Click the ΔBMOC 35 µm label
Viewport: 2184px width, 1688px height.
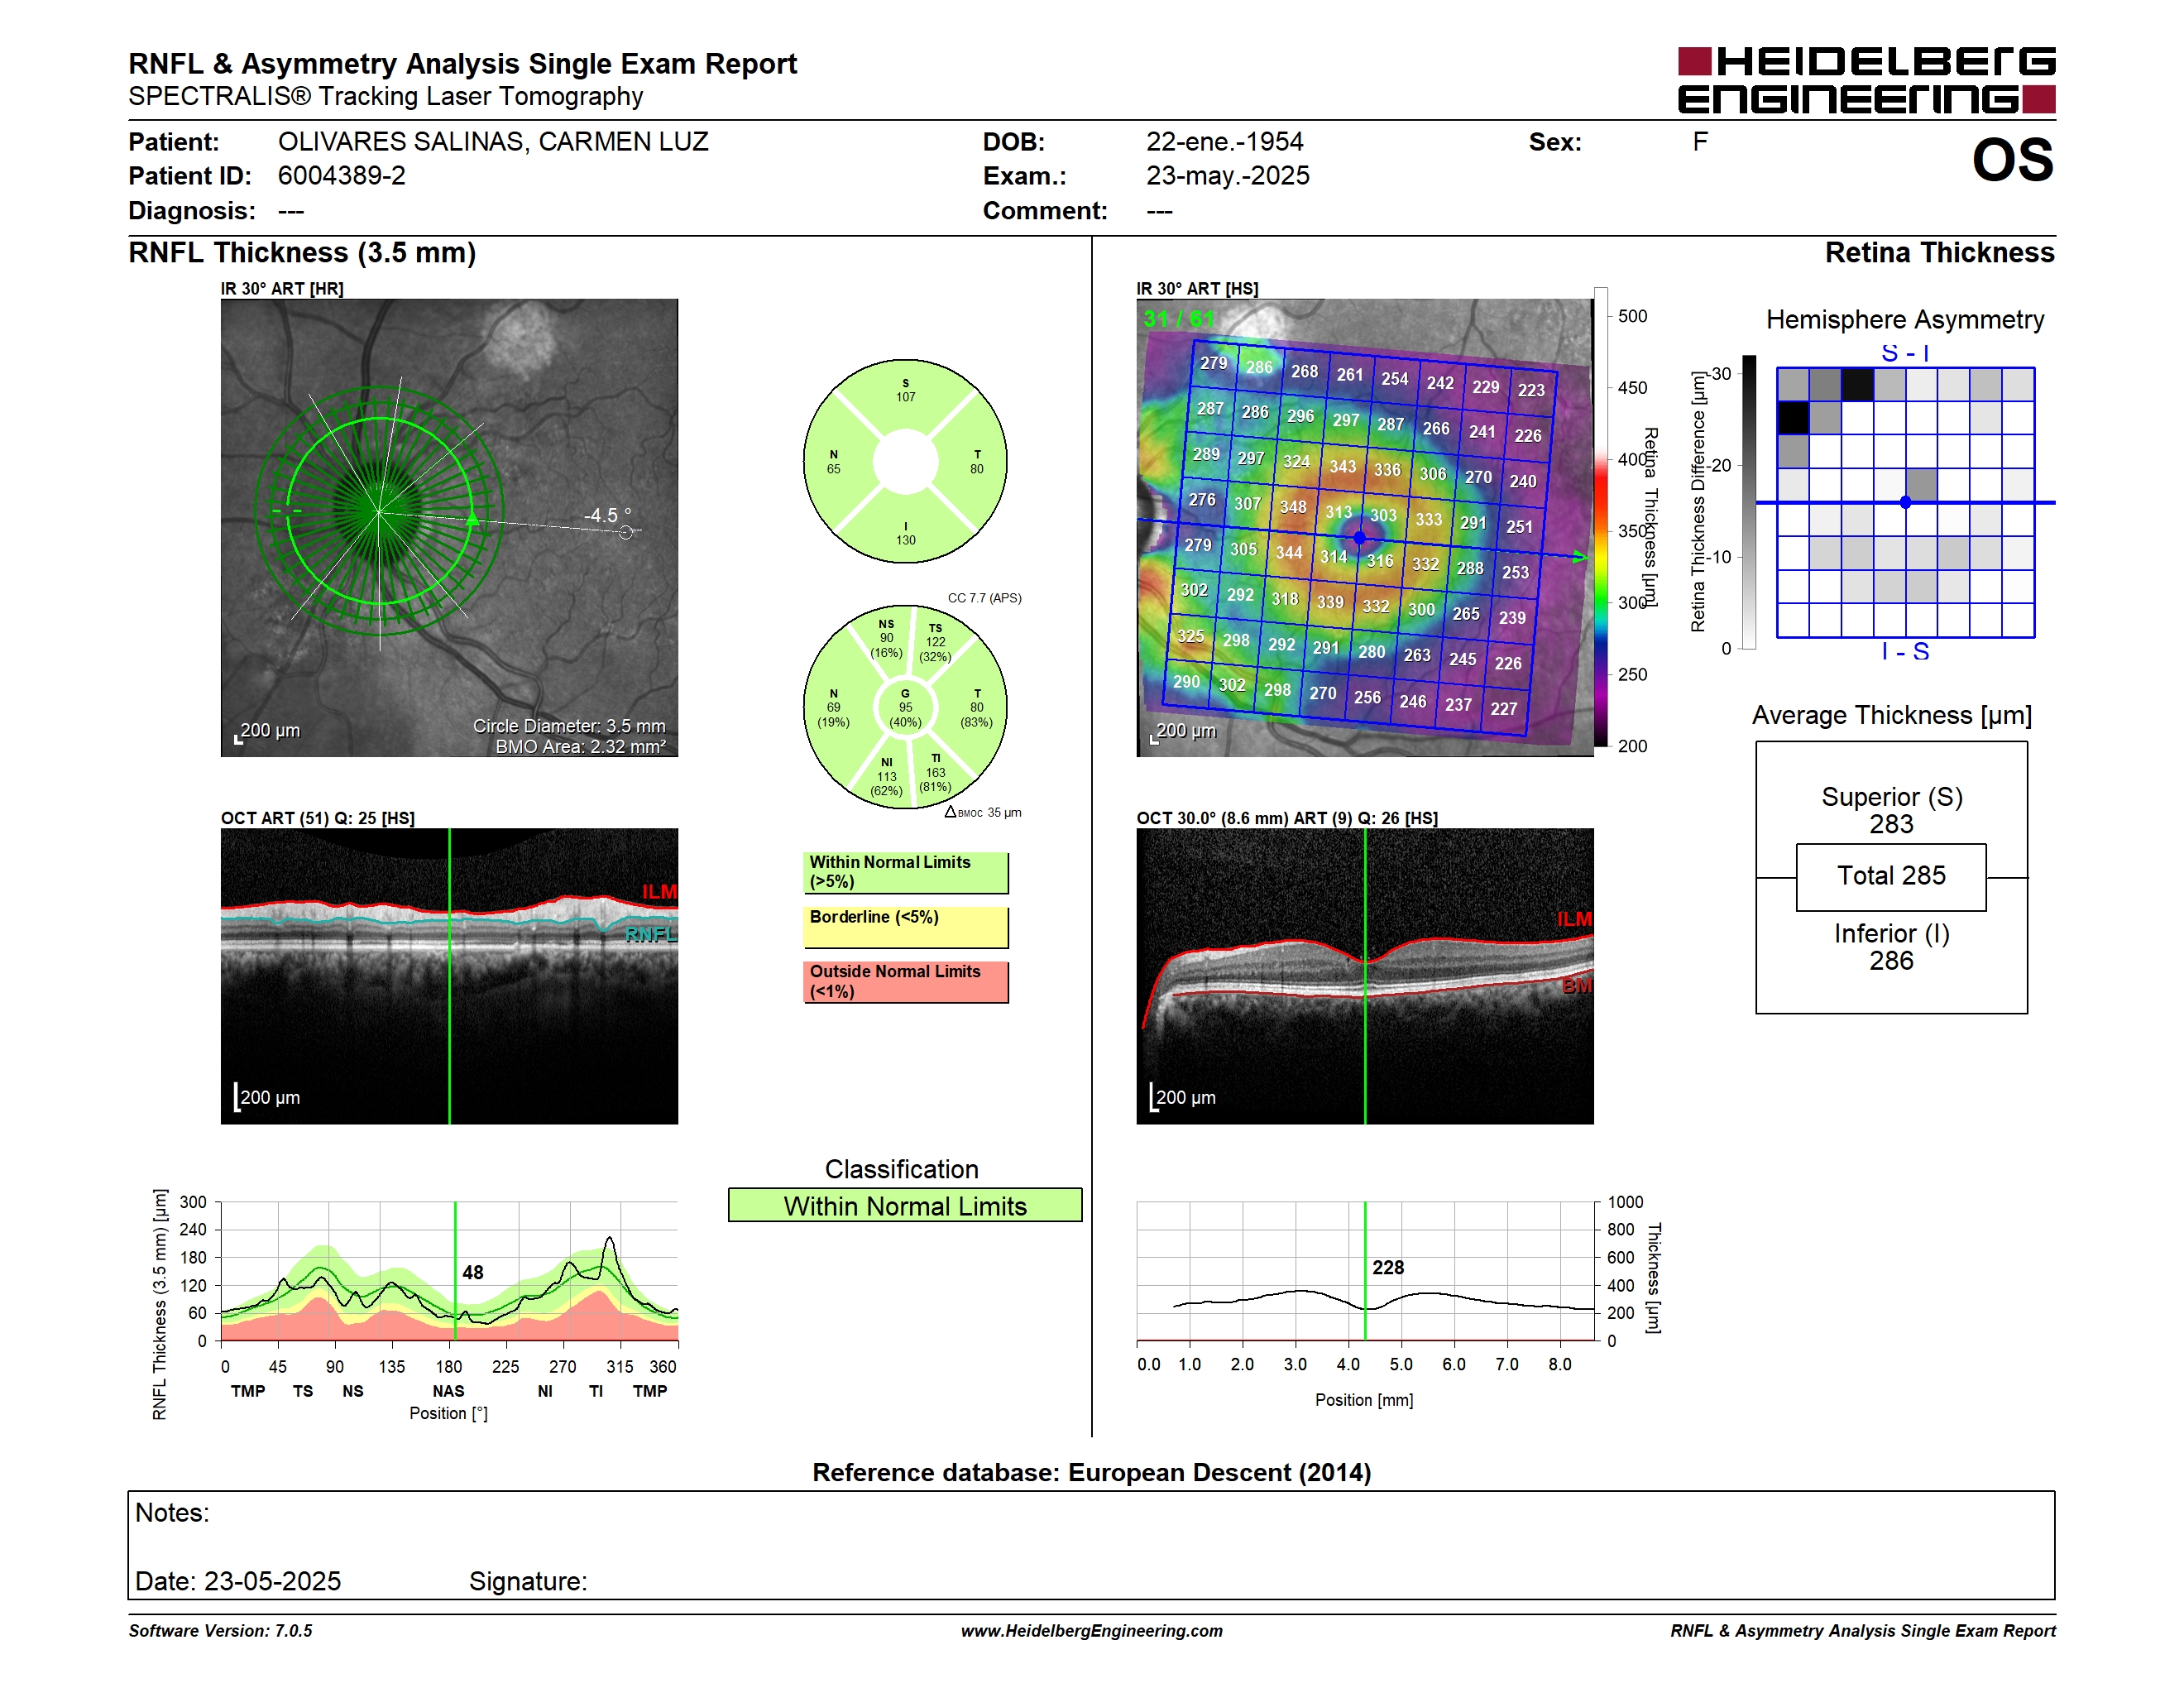[983, 812]
